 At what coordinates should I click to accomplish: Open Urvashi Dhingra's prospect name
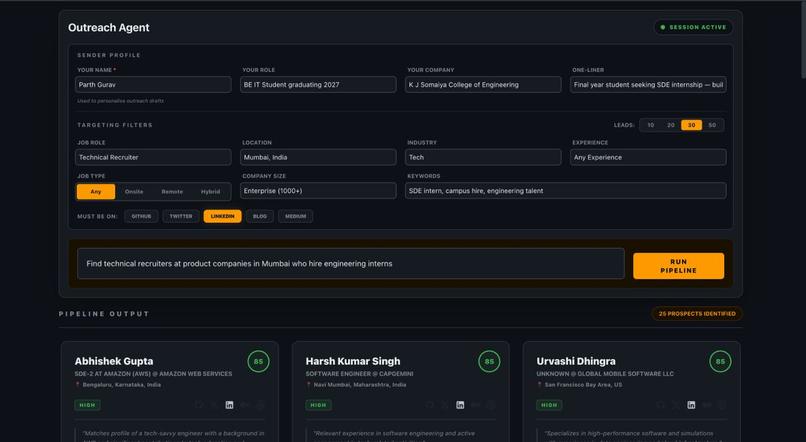coord(576,361)
